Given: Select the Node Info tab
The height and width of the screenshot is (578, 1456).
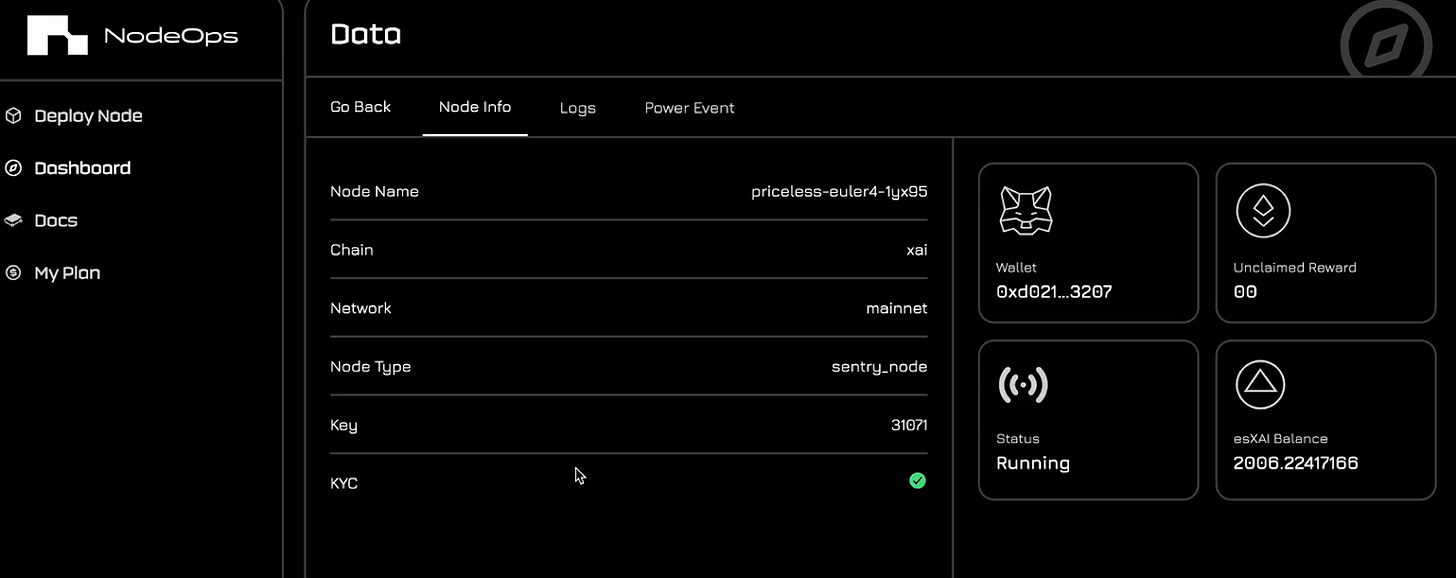Looking at the screenshot, I should [475, 107].
